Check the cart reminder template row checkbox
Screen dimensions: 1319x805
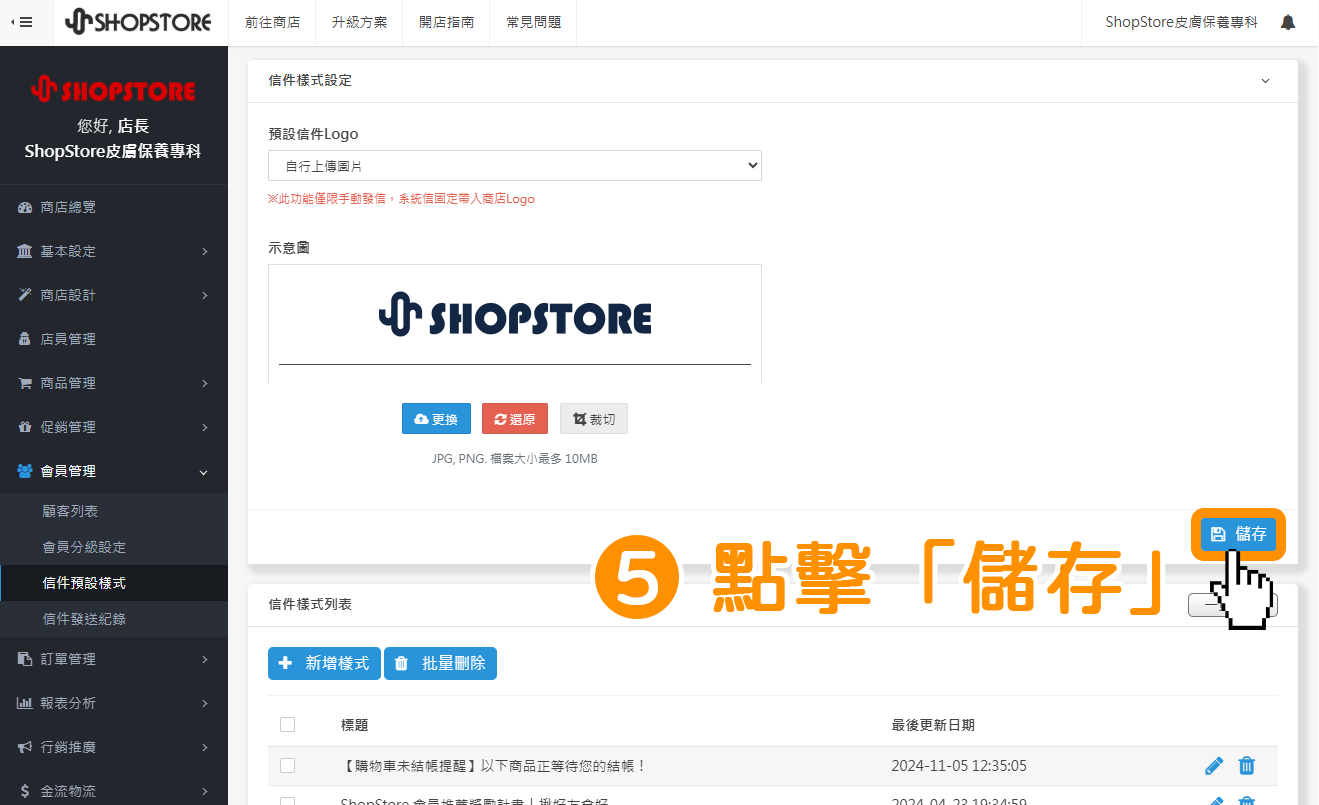coord(288,766)
